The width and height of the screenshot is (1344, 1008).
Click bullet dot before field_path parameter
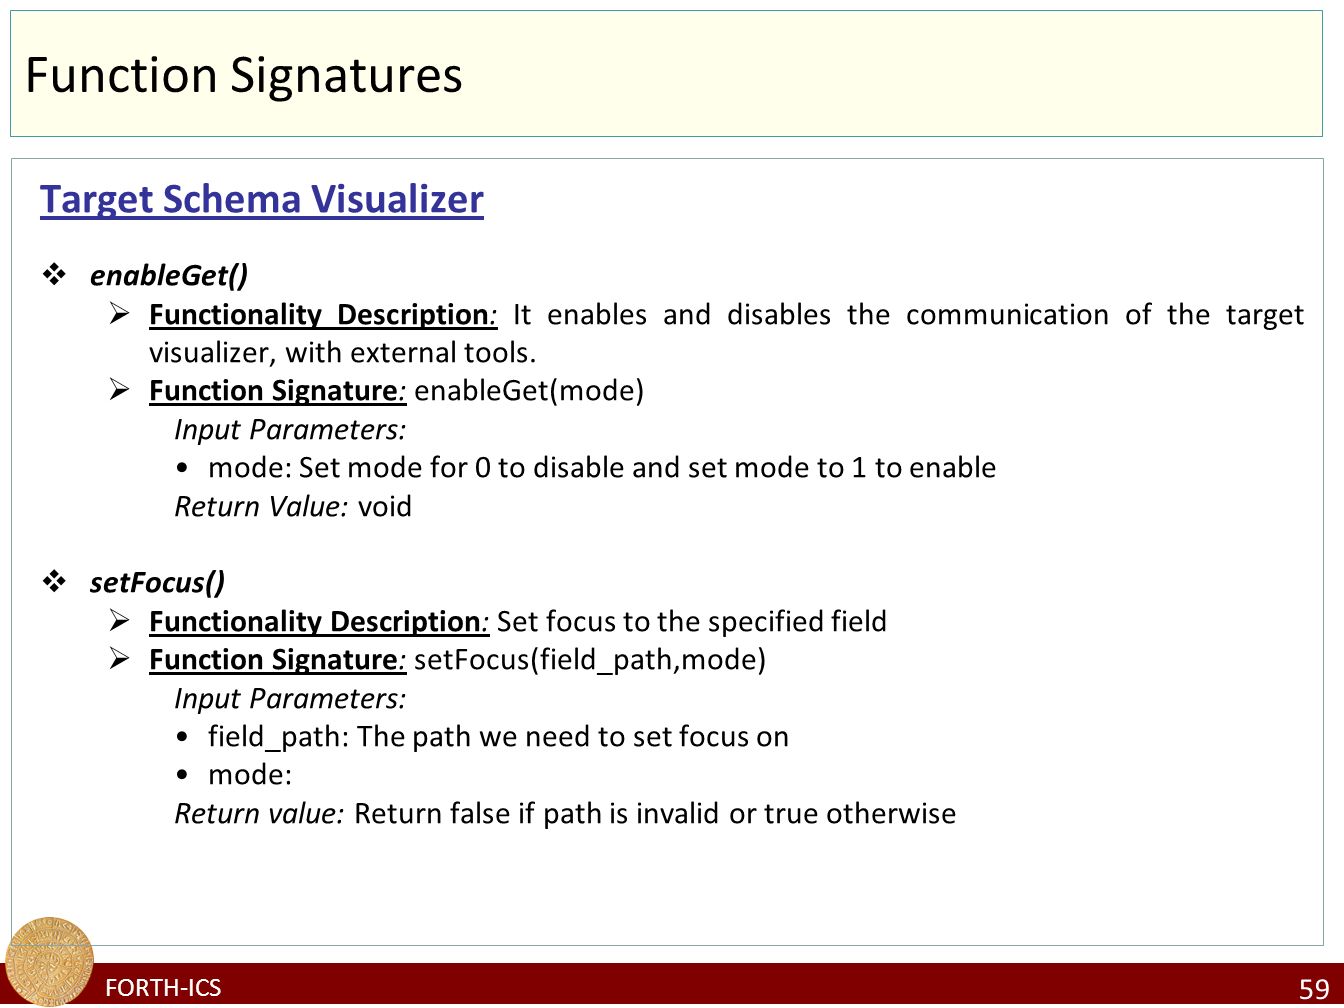click(x=181, y=738)
